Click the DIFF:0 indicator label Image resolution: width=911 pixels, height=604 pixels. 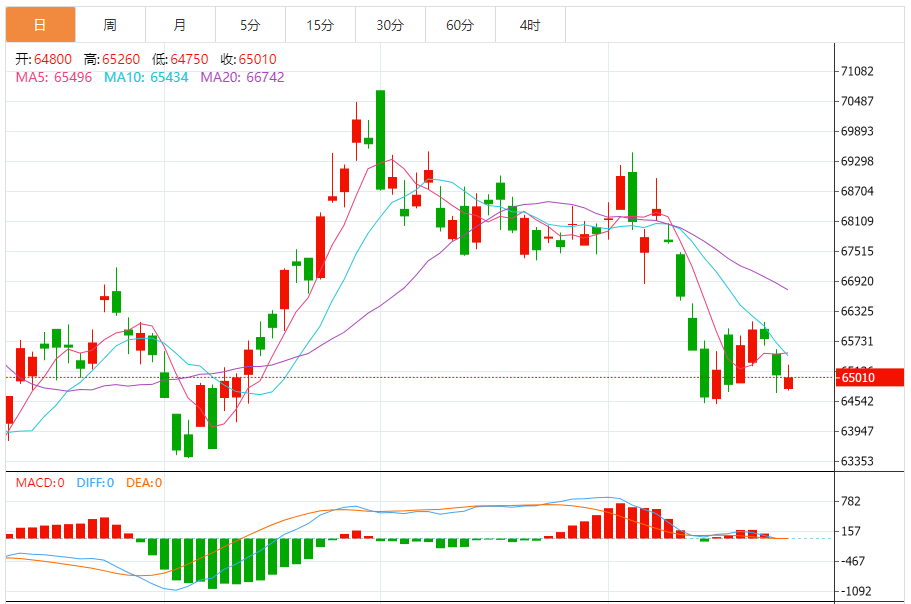click(95, 483)
